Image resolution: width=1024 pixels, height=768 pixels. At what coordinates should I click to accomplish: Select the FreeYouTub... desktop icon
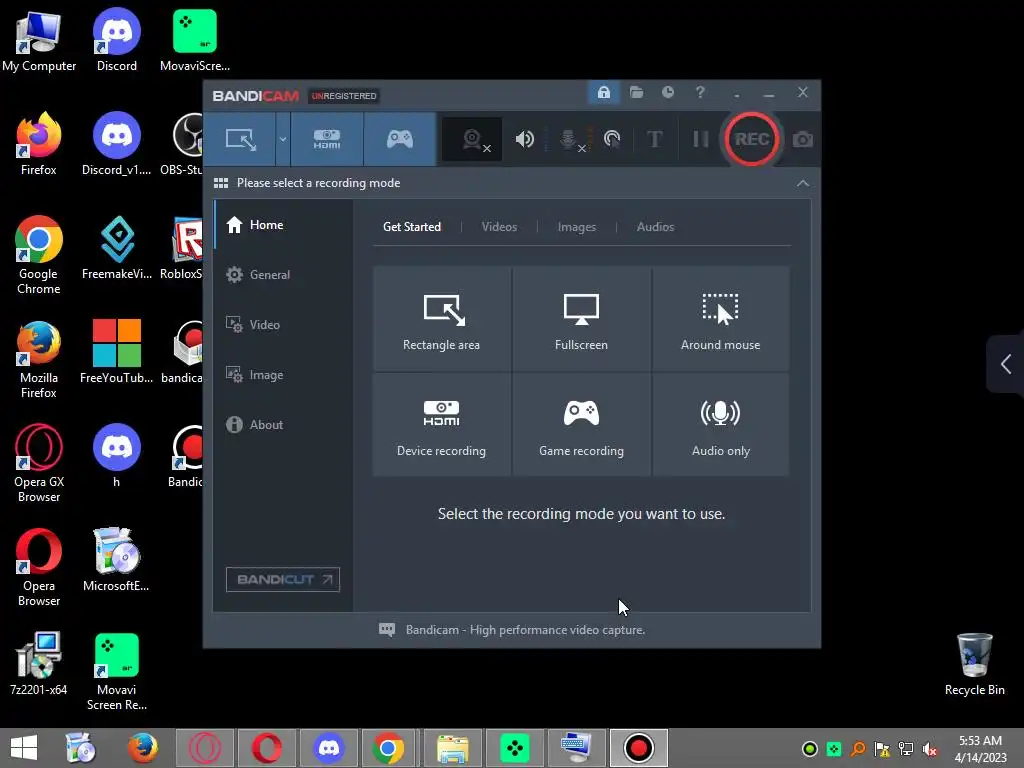click(116, 352)
